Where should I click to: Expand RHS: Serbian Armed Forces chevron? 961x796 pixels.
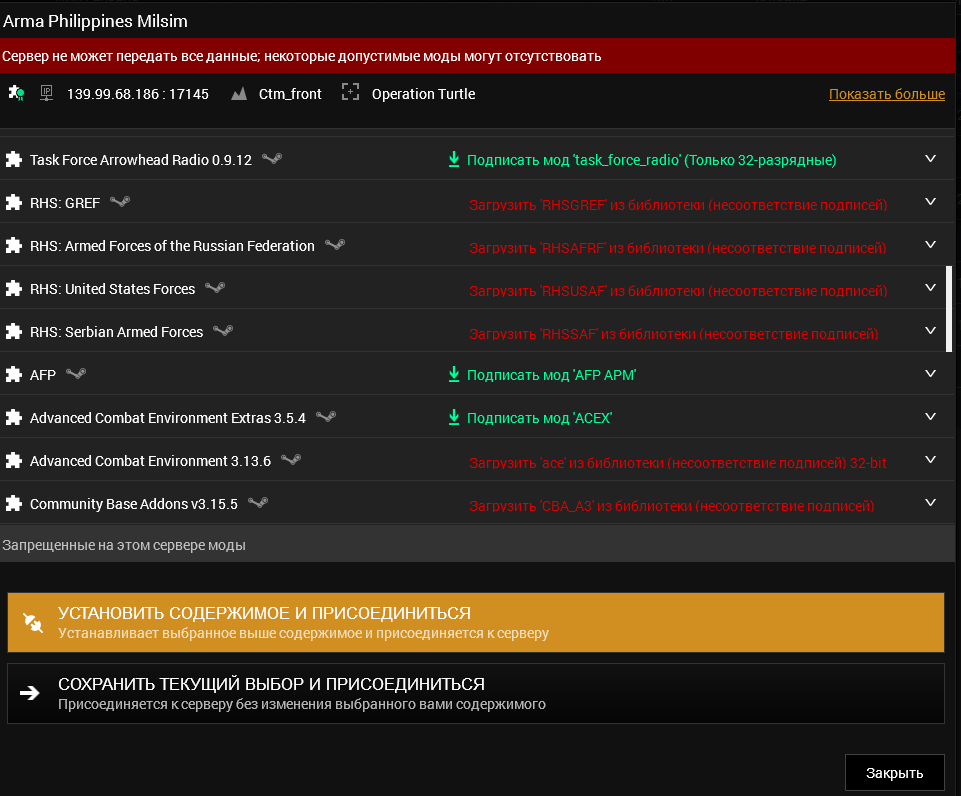tap(930, 330)
